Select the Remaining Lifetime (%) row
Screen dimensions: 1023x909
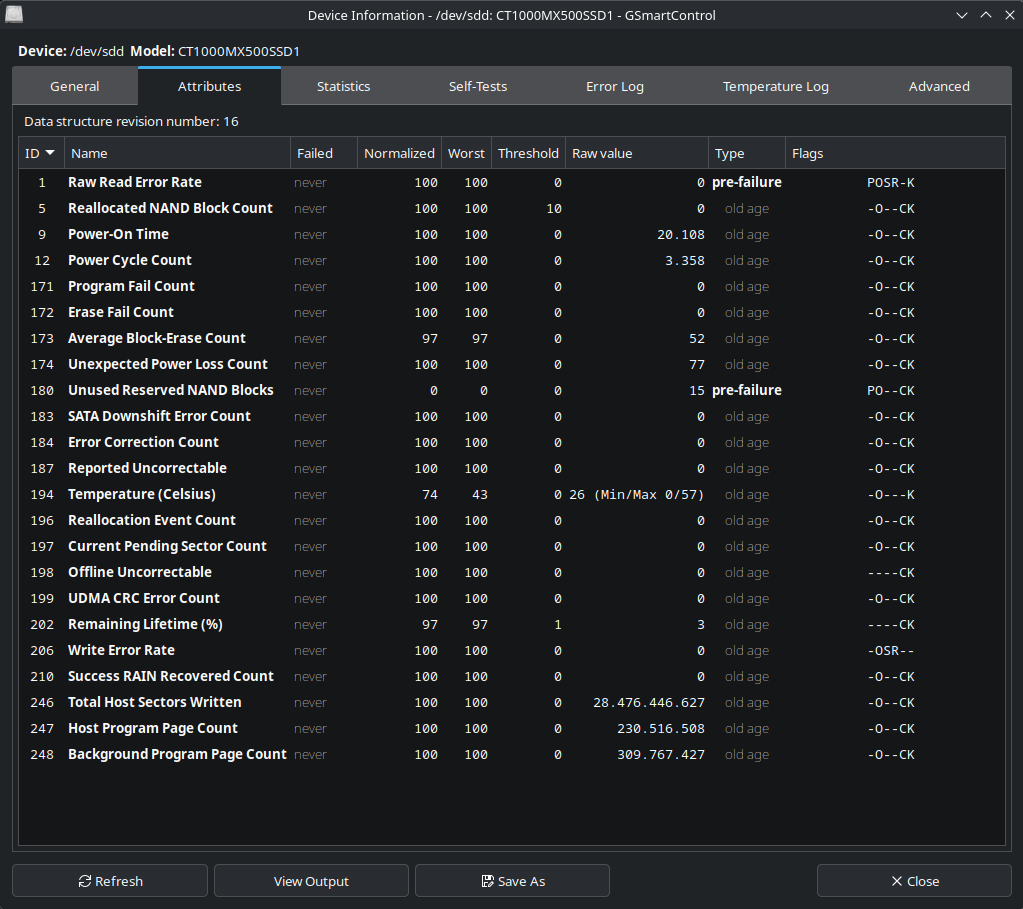512,624
